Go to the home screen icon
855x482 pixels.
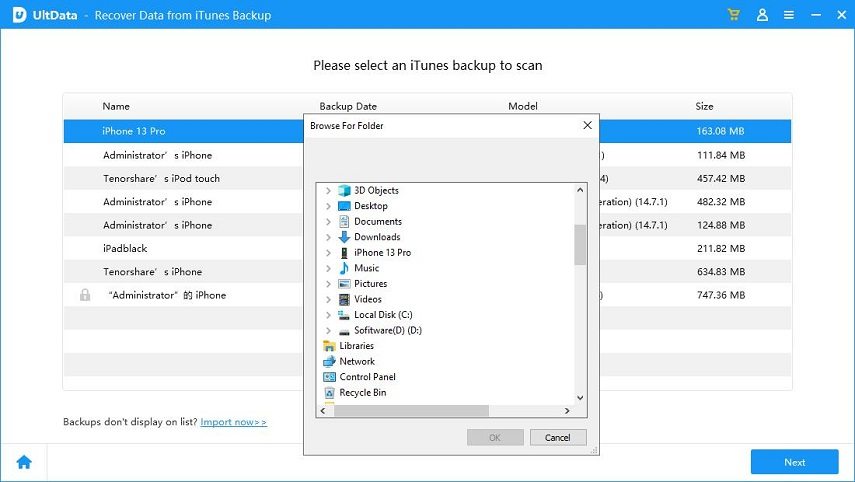pyautogui.click(x=24, y=462)
